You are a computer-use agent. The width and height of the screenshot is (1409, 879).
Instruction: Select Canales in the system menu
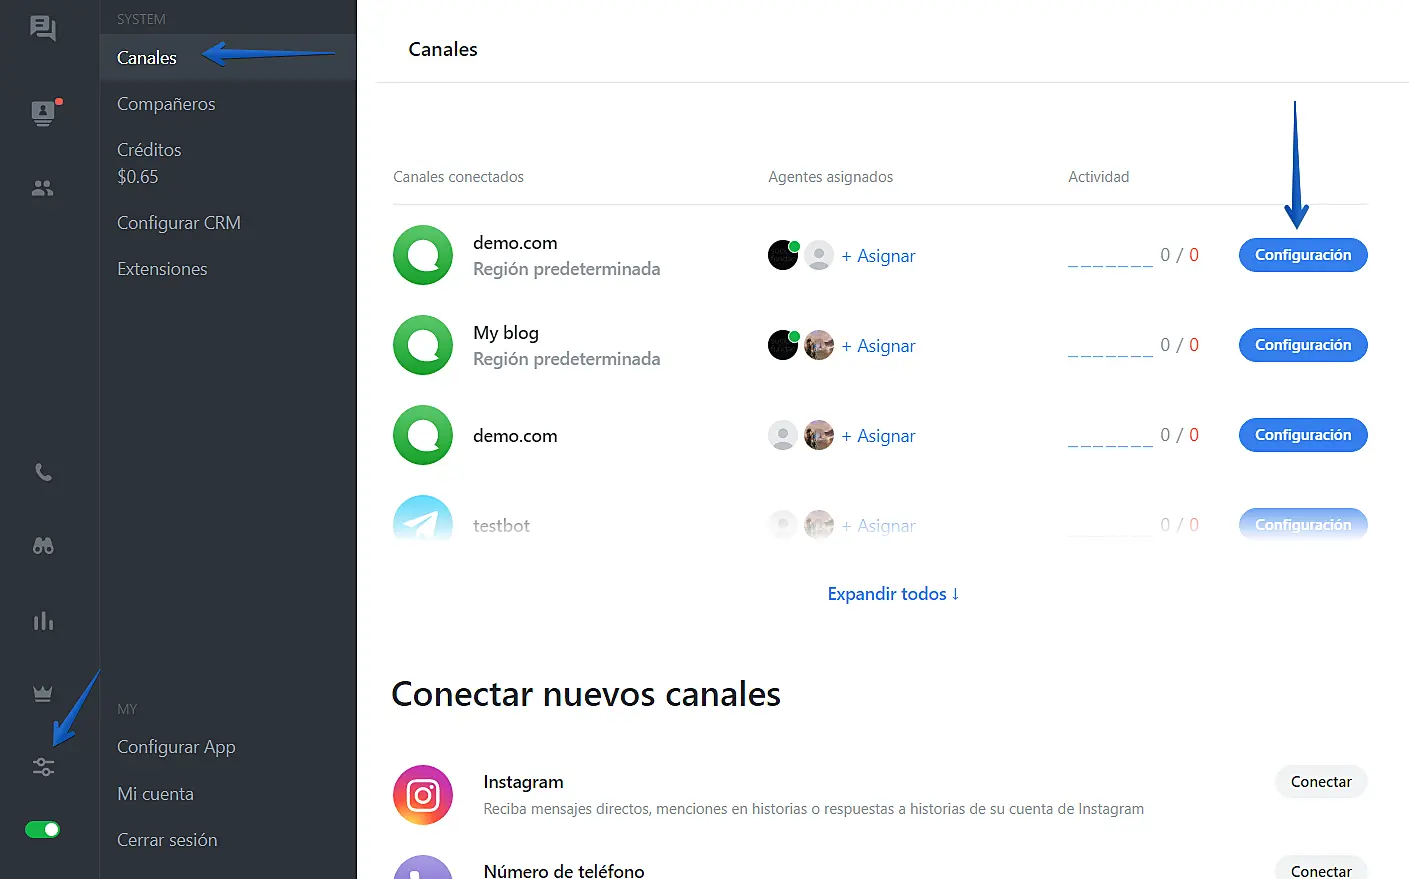pyautogui.click(x=147, y=58)
